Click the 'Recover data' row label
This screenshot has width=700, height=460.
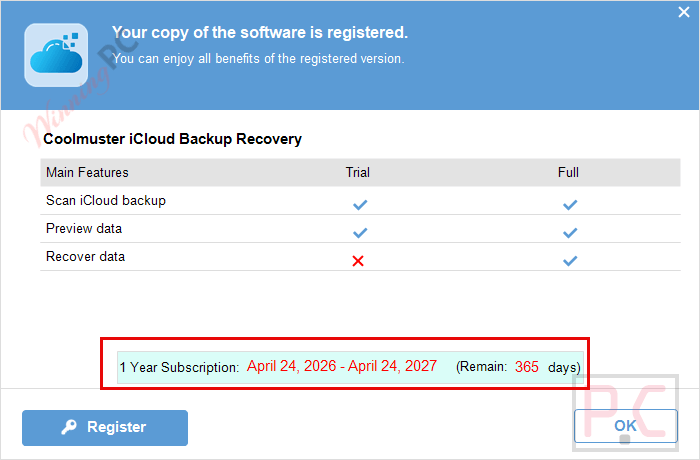pyautogui.click(x=85, y=257)
